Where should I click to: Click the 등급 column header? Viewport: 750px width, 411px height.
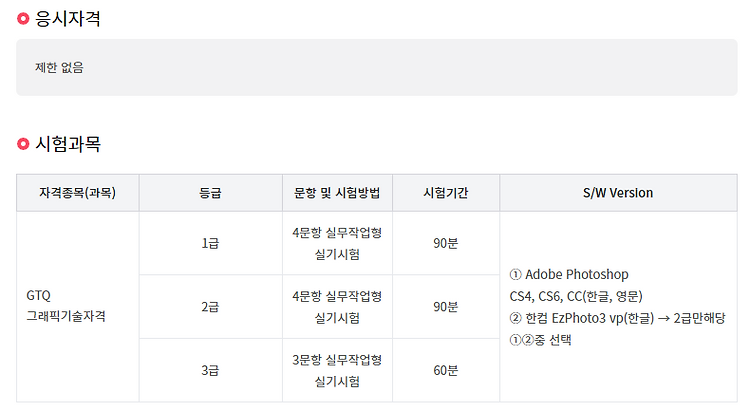[x=210, y=193]
